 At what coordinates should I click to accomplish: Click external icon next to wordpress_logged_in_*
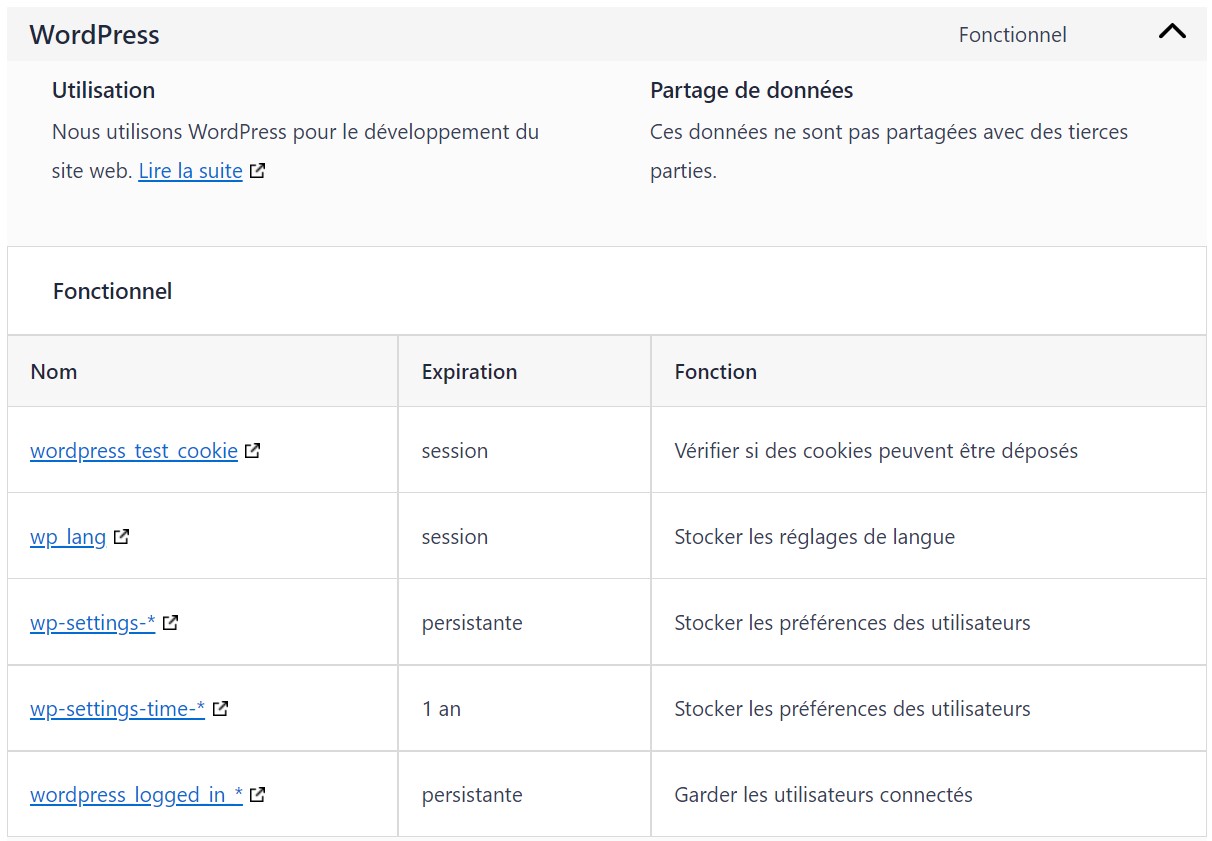point(257,794)
